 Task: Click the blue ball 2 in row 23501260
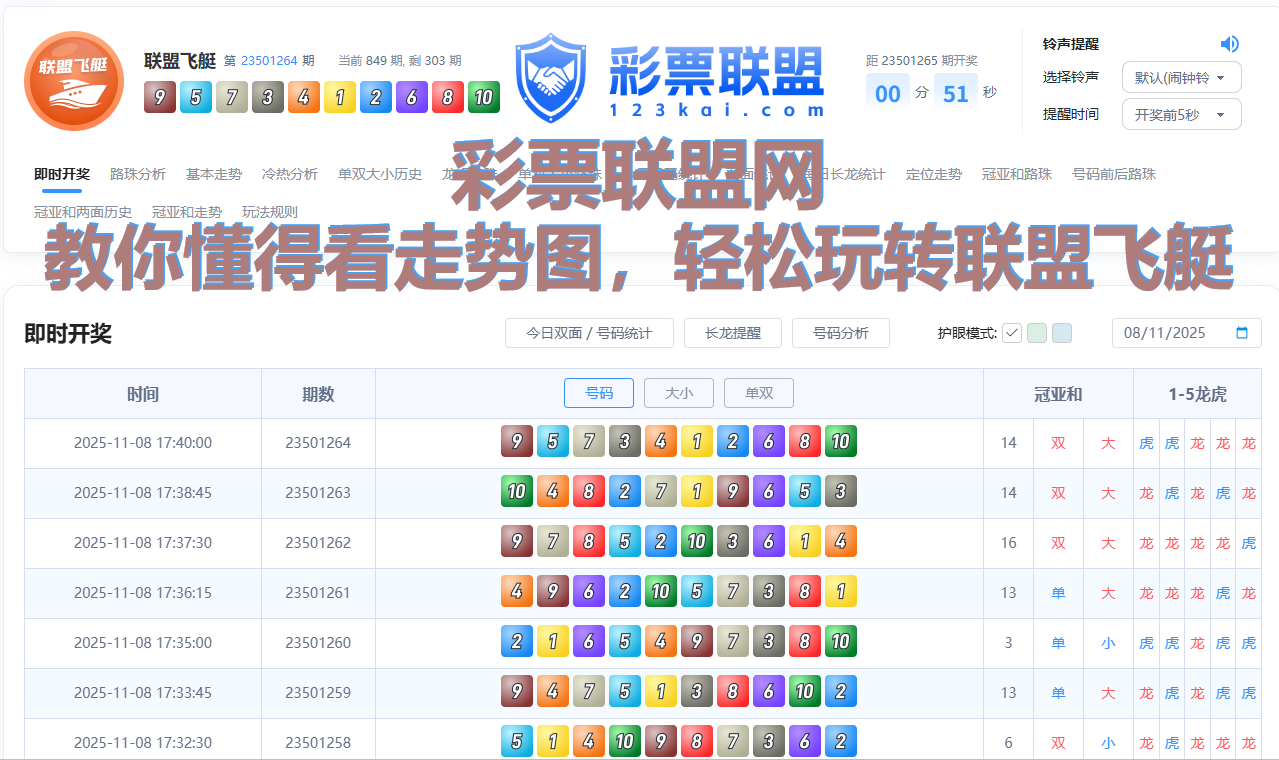(517, 641)
